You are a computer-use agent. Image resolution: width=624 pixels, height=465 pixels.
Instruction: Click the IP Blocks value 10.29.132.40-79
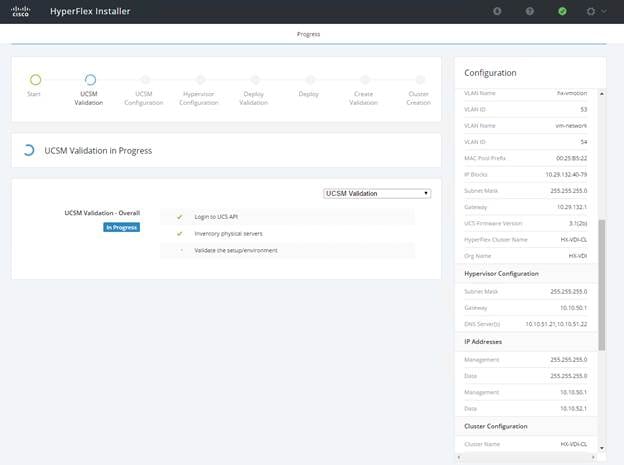pyautogui.click(x=566, y=175)
